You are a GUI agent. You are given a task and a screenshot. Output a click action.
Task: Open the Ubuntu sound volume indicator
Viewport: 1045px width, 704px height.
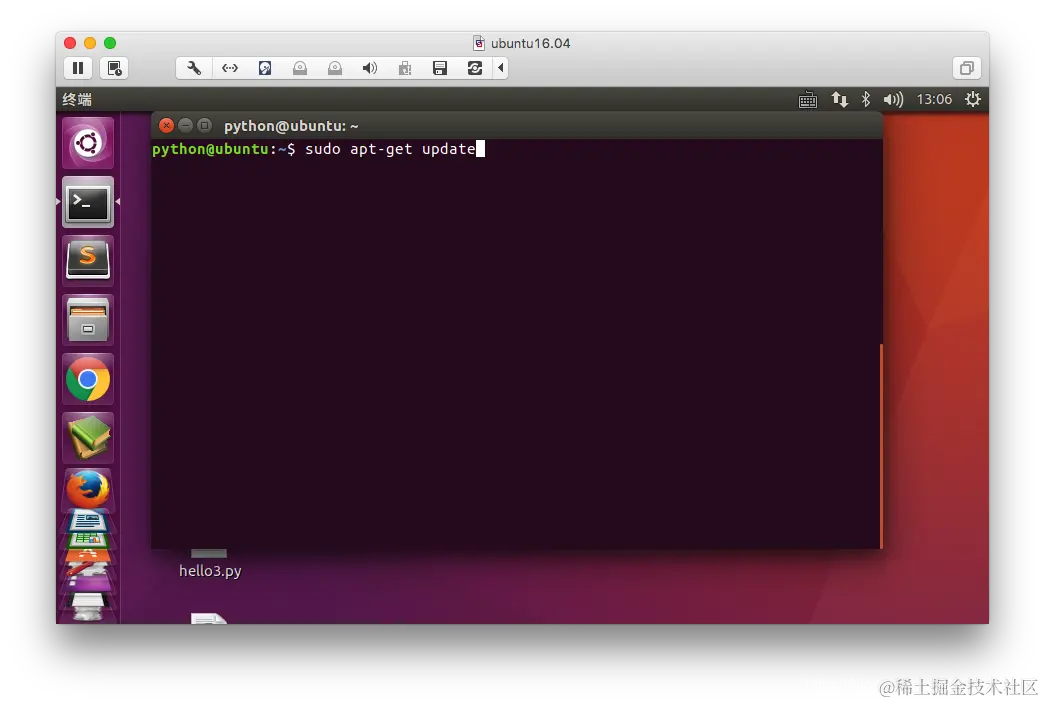(893, 99)
